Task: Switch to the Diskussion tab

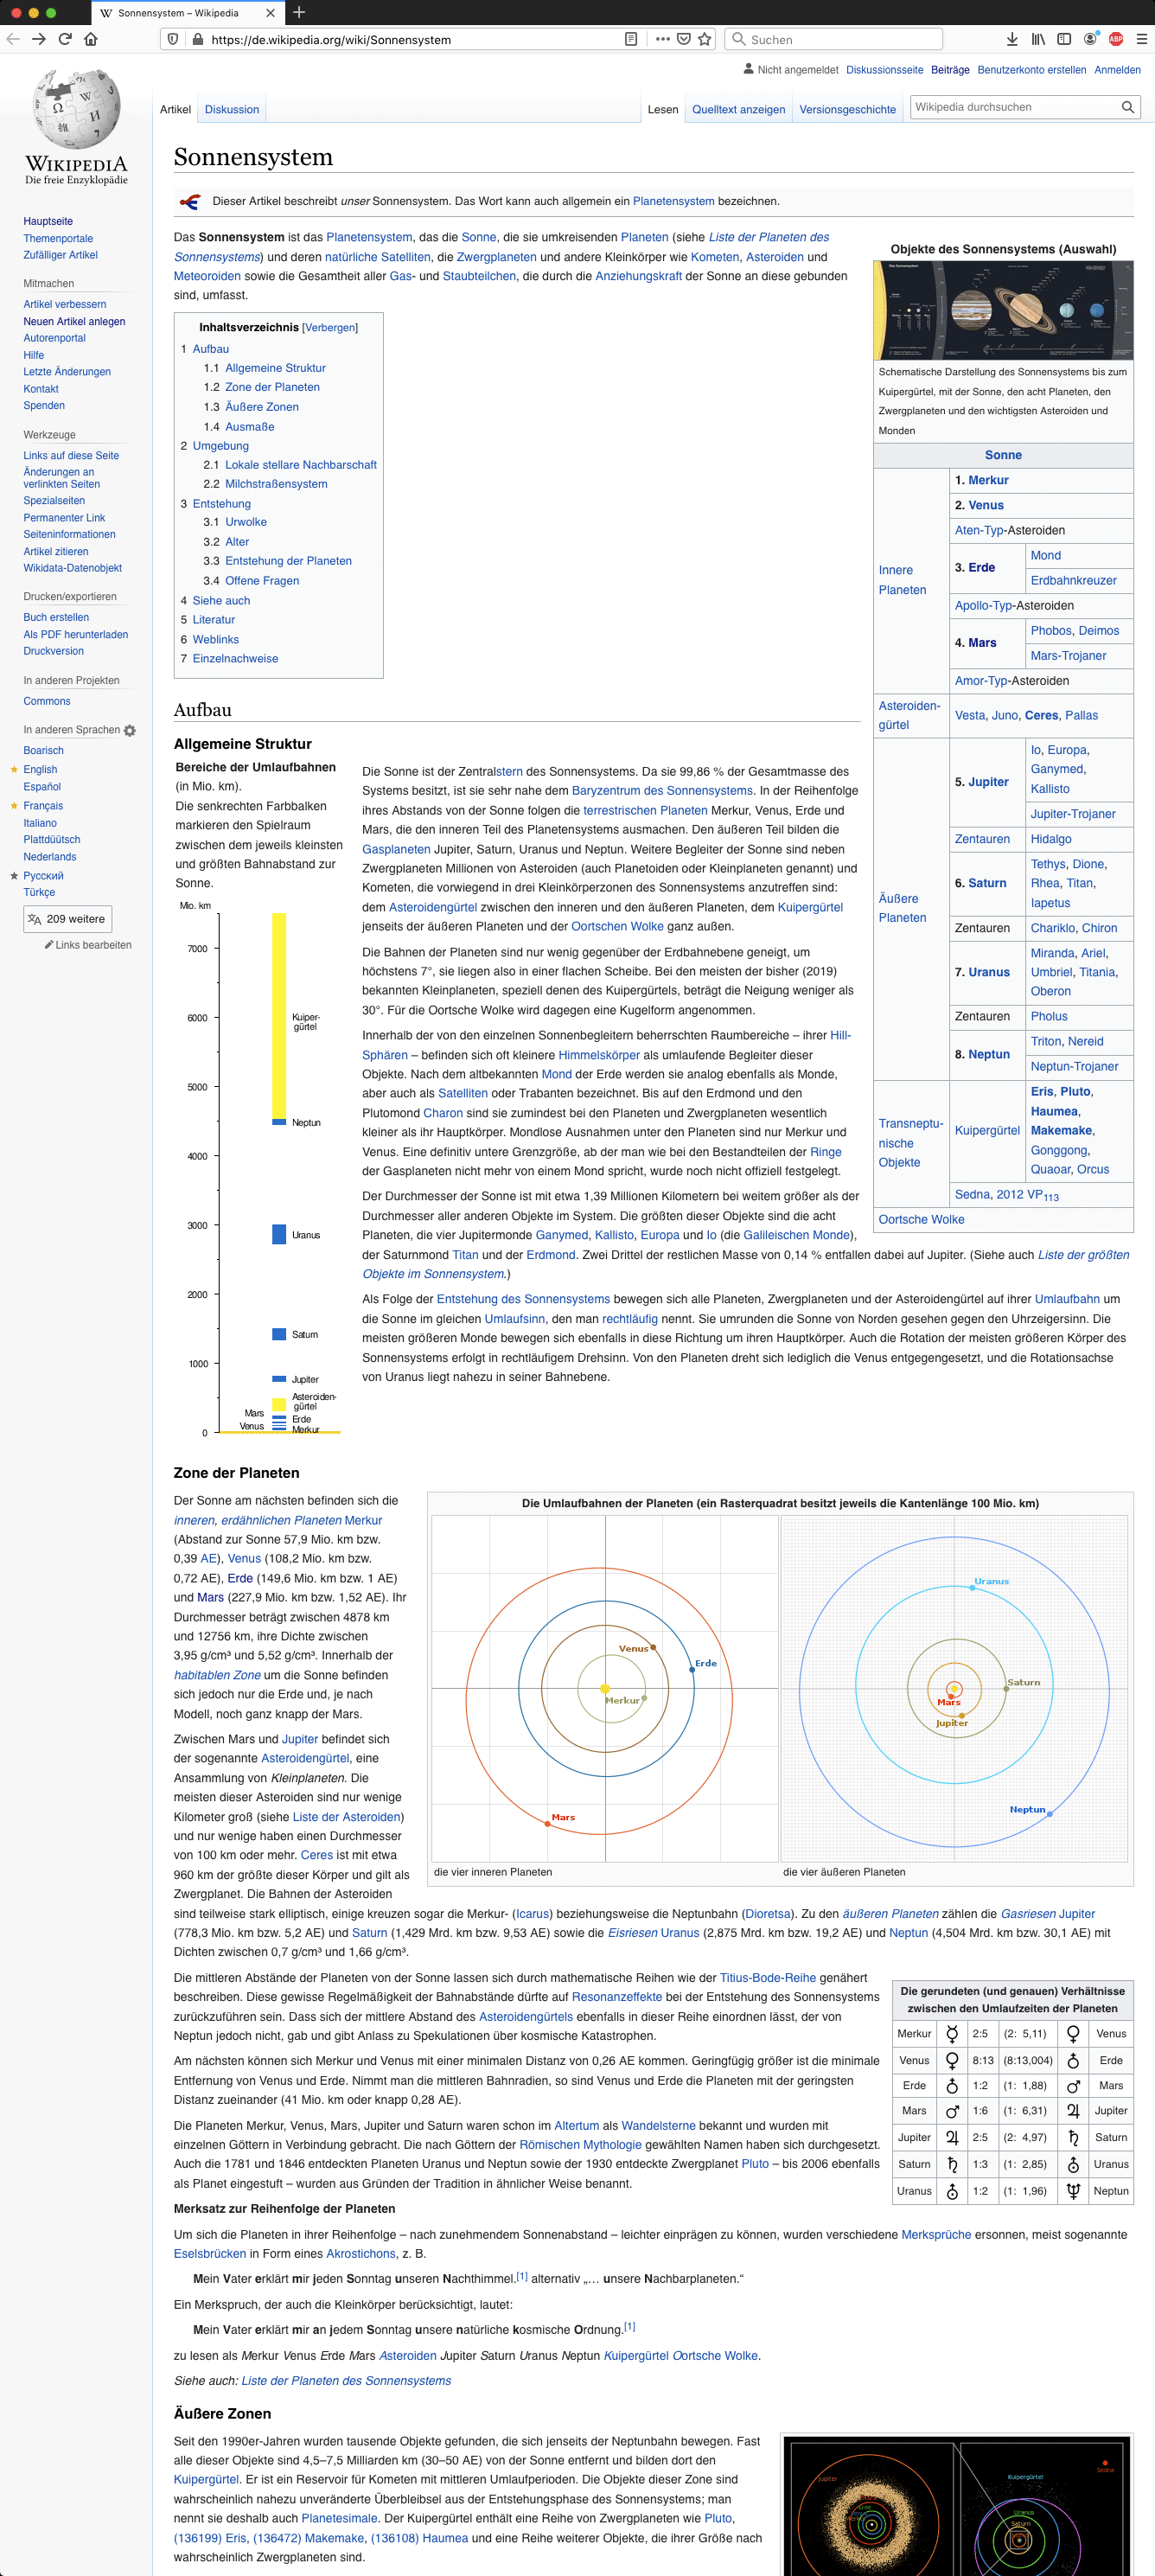Action: point(232,109)
